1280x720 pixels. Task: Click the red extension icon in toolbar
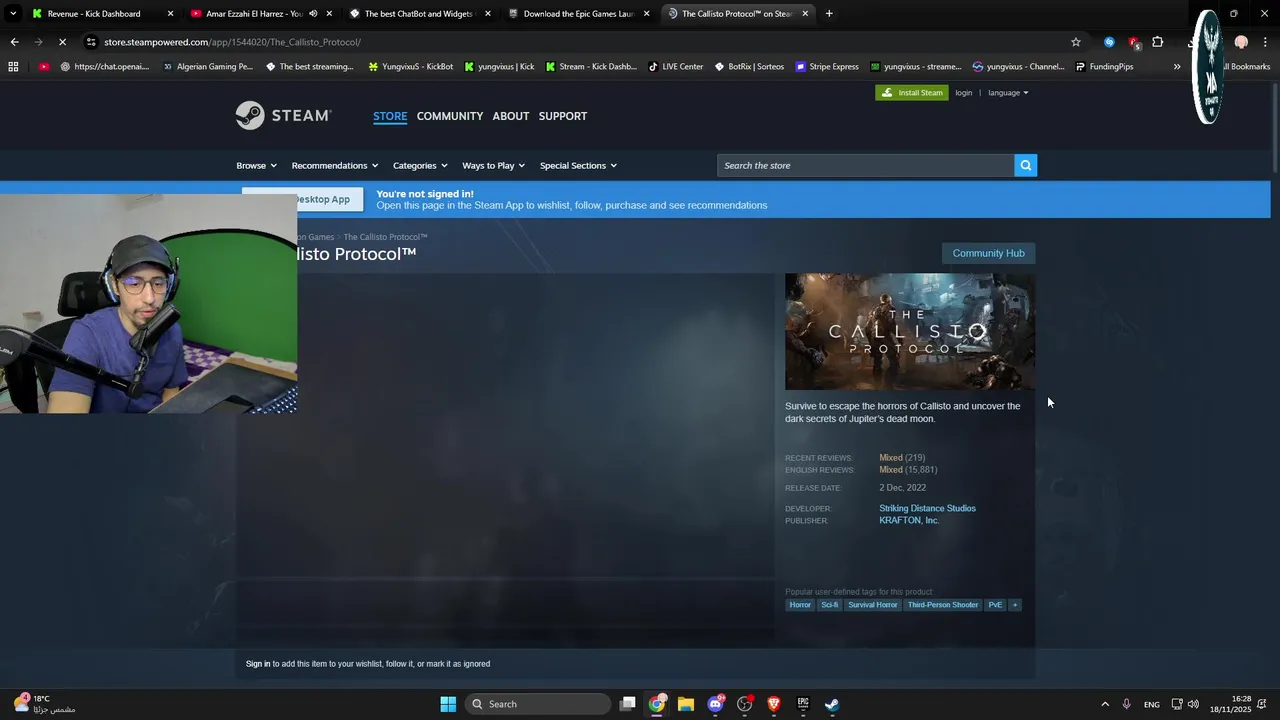(x=1134, y=42)
